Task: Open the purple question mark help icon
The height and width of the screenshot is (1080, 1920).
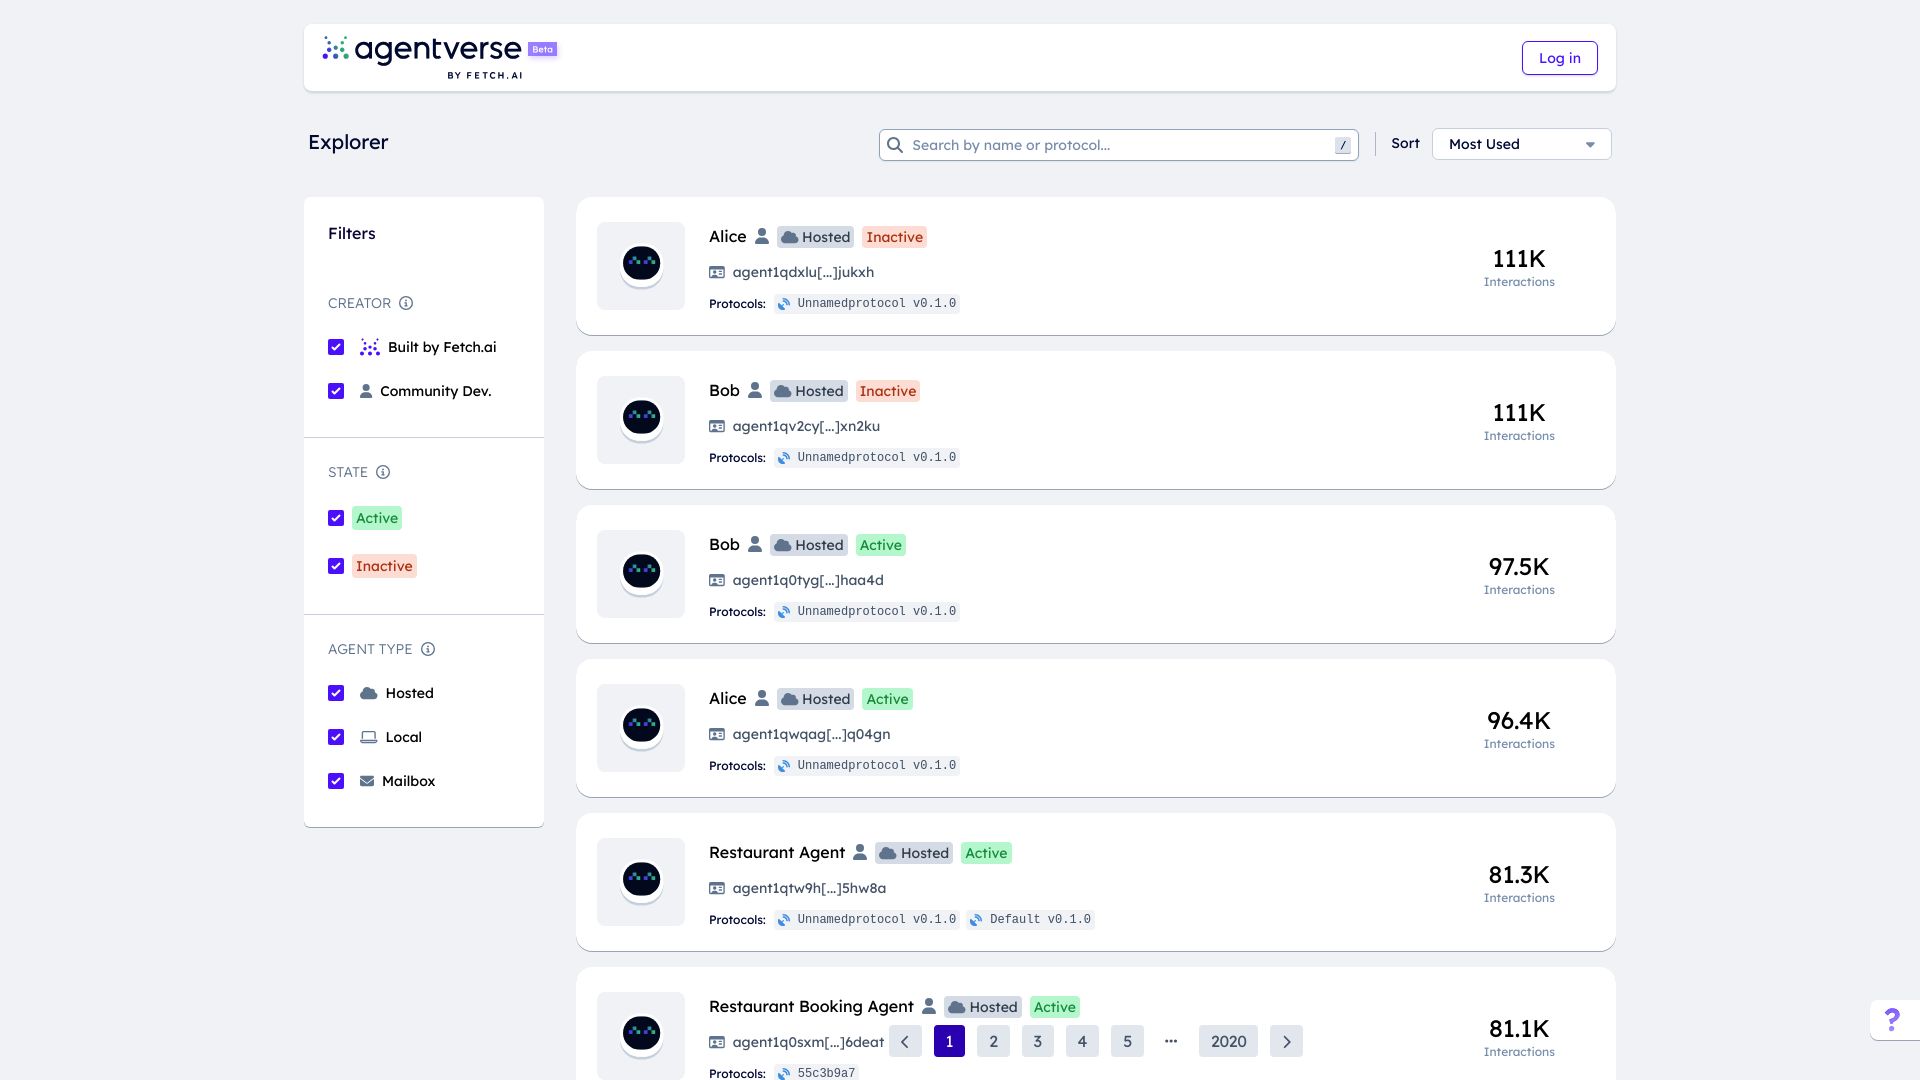Action: tap(1892, 1020)
